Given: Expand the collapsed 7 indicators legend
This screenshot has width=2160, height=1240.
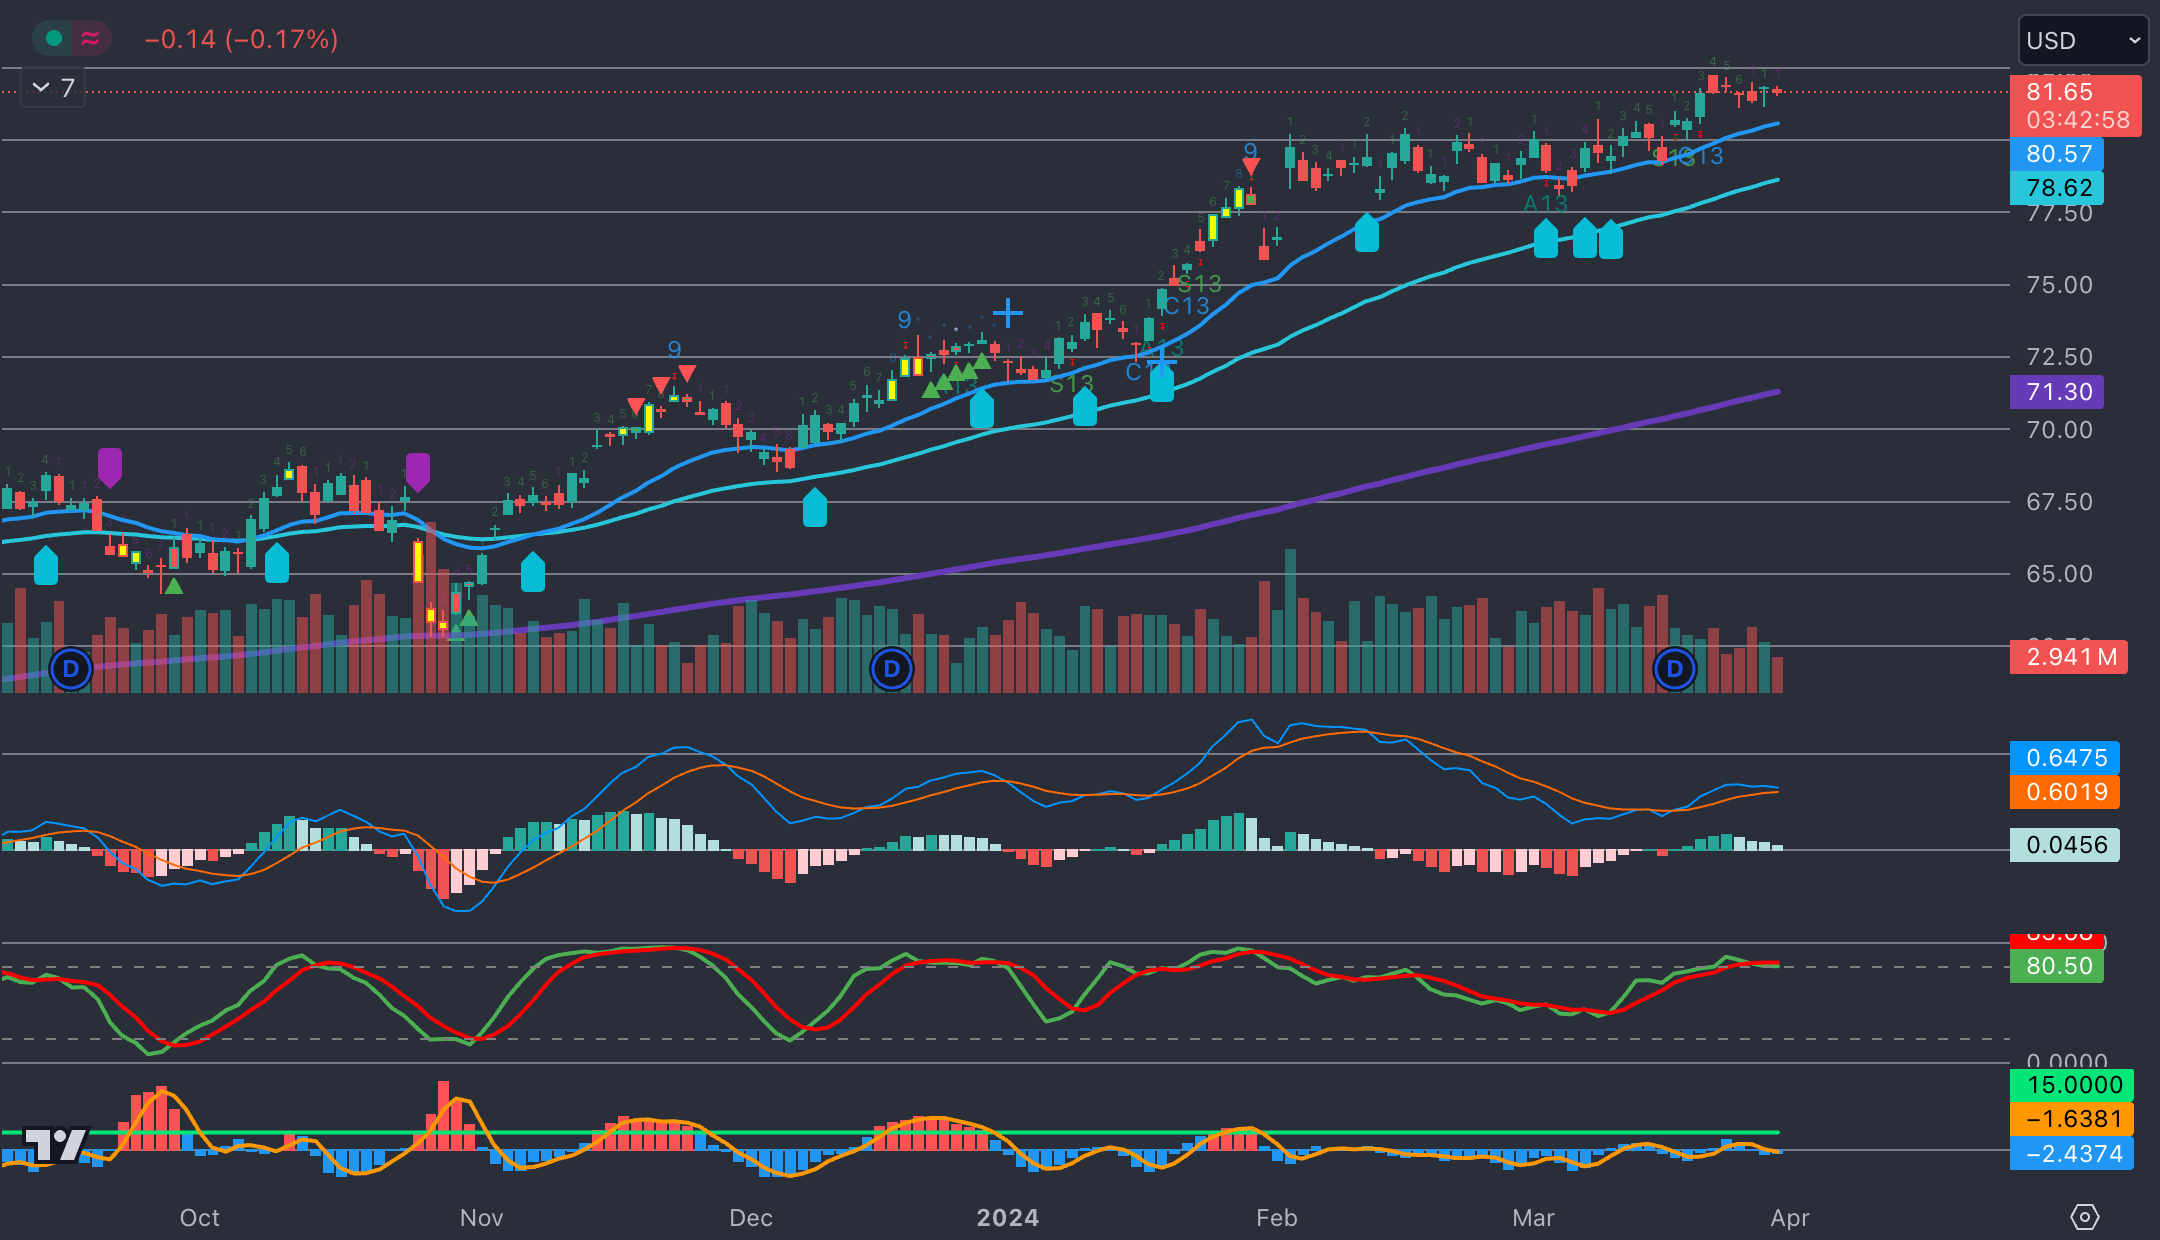Looking at the screenshot, I should (x=53, y=88).
